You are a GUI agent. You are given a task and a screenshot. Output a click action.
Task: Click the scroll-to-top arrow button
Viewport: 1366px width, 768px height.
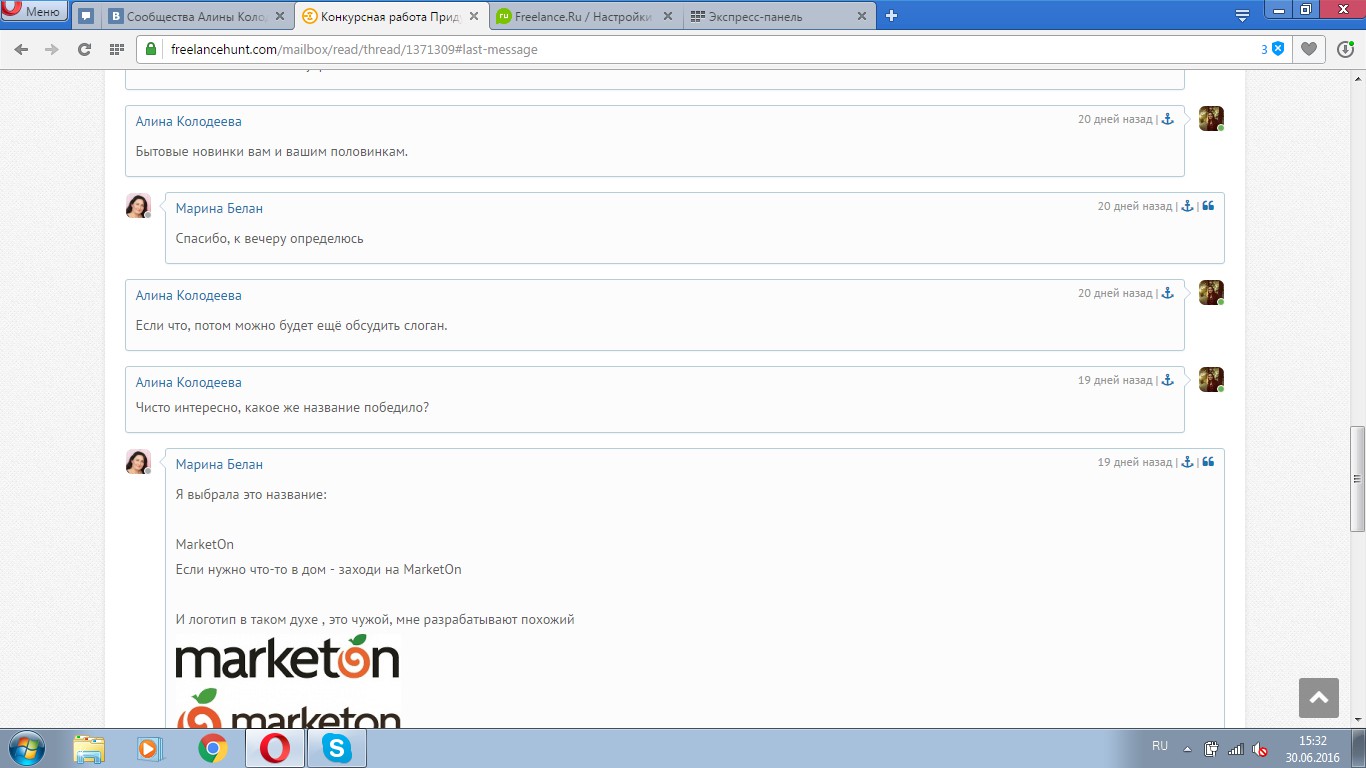(1318, 698)
